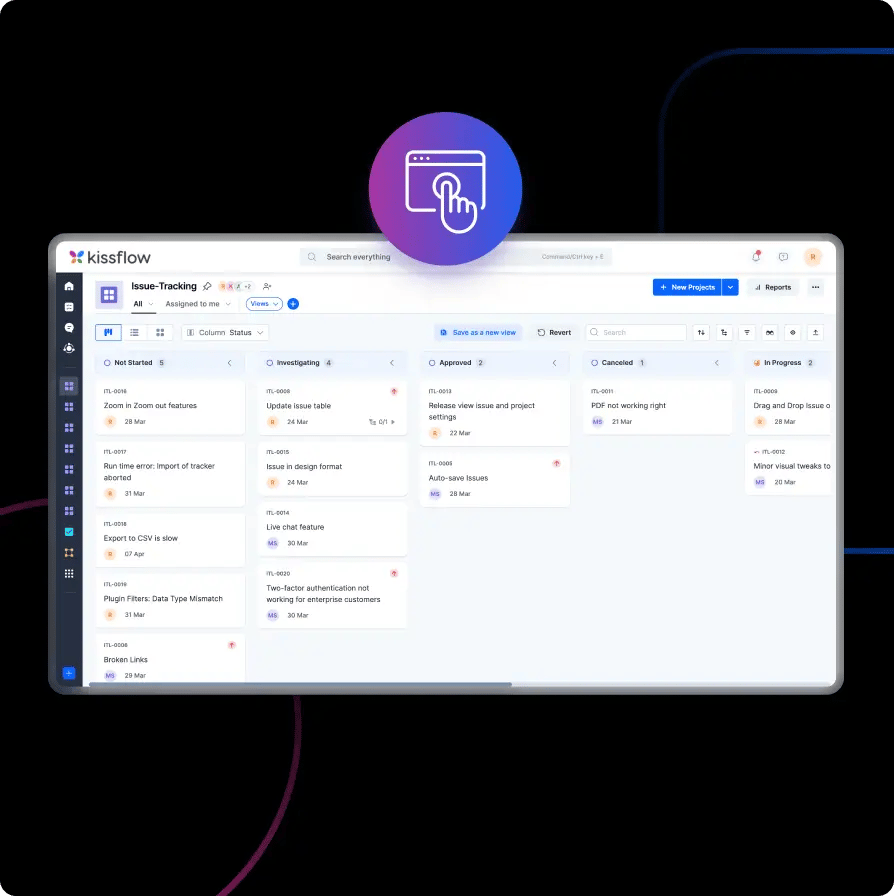
Task: Click the add member icon beside the avatars
Action: click(267, 286)
